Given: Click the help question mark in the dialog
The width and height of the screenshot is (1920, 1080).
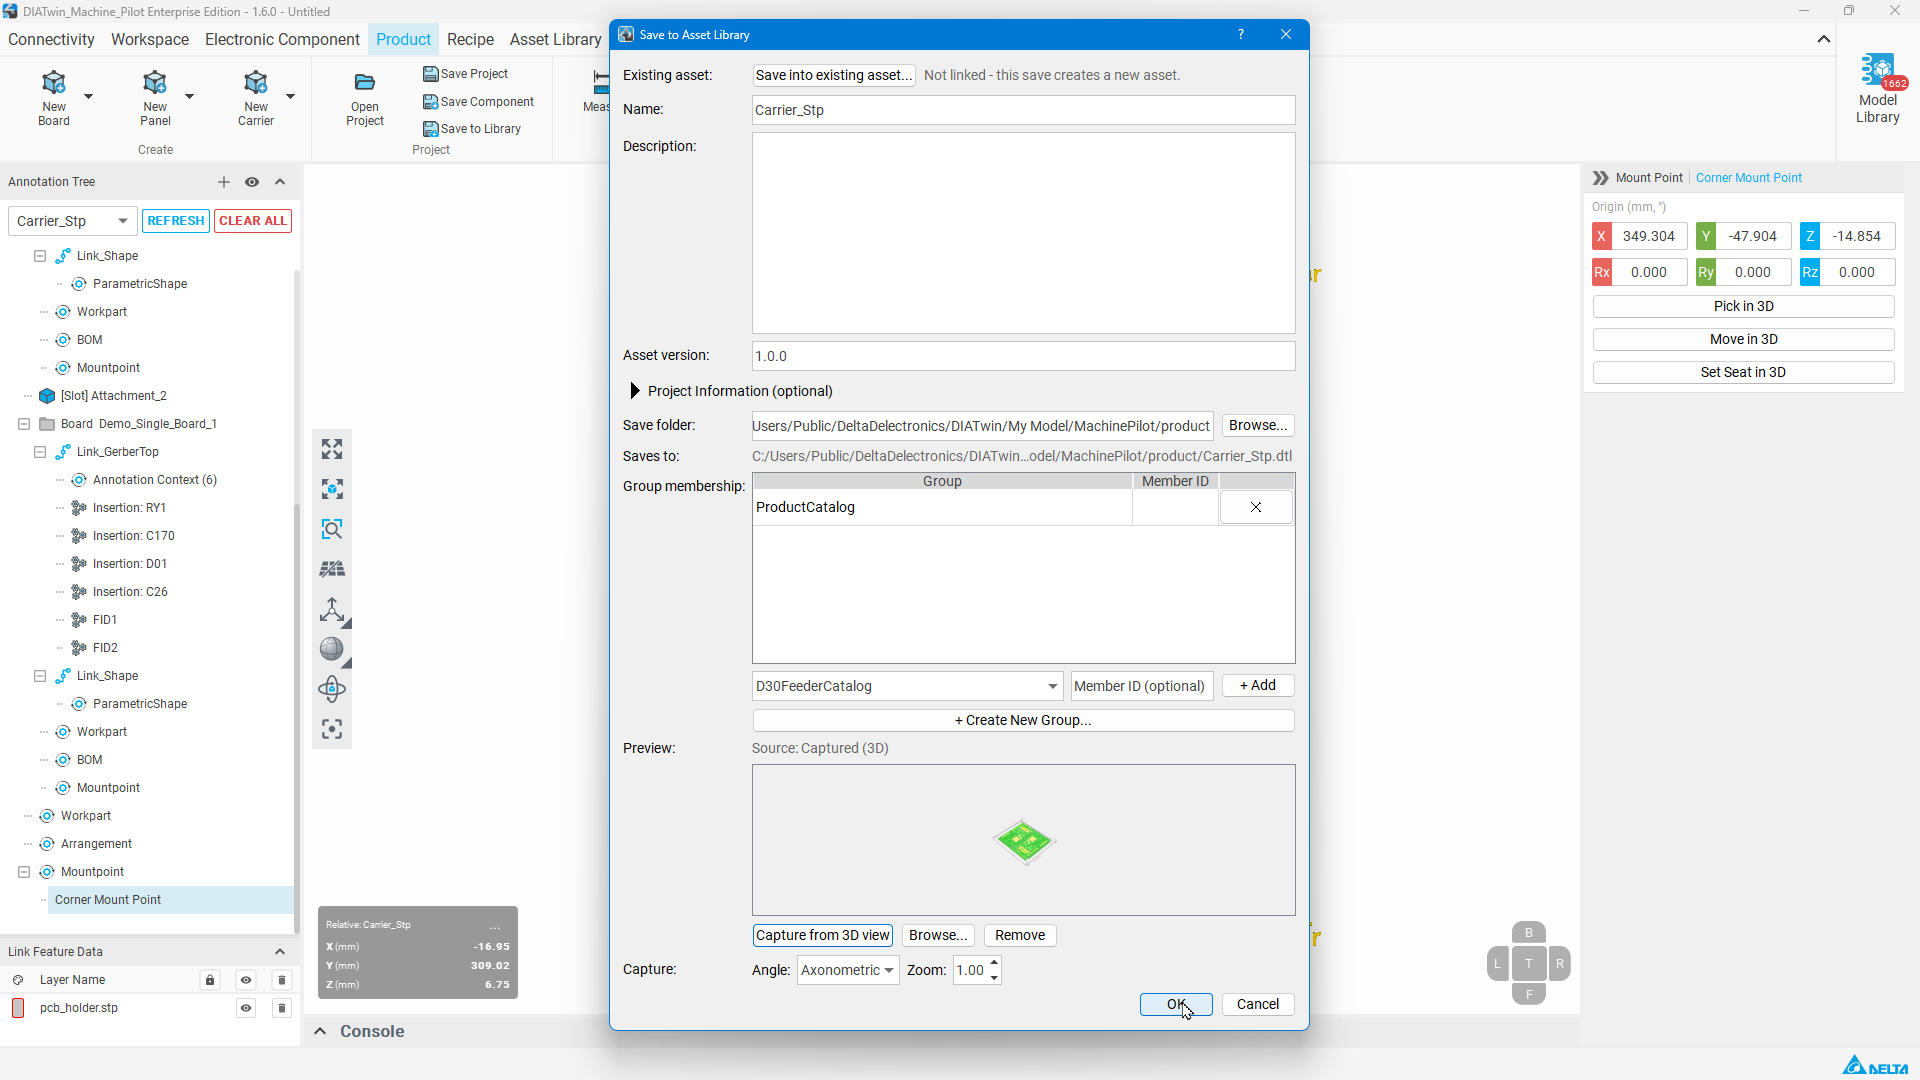Looking at the screenshot, I should [x=1241, y=35].
